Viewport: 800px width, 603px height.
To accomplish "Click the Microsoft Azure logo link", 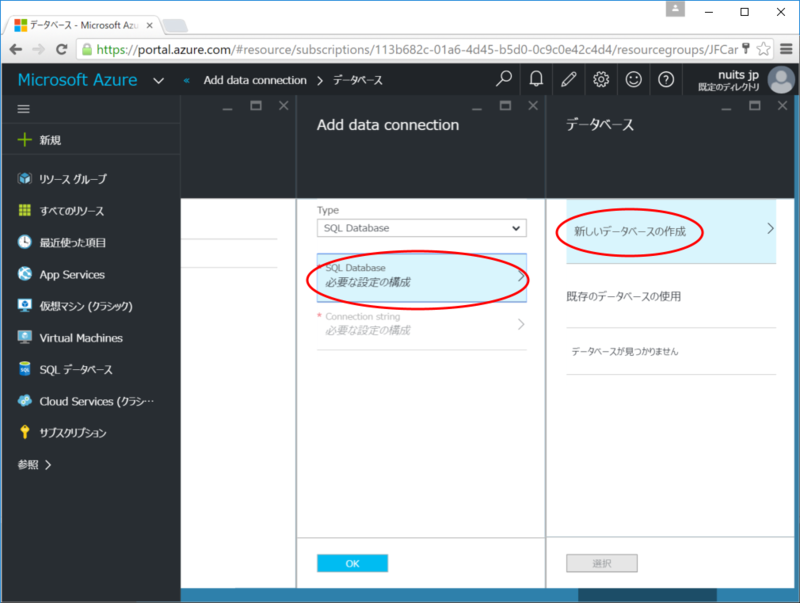I will (x=78, y=80).
